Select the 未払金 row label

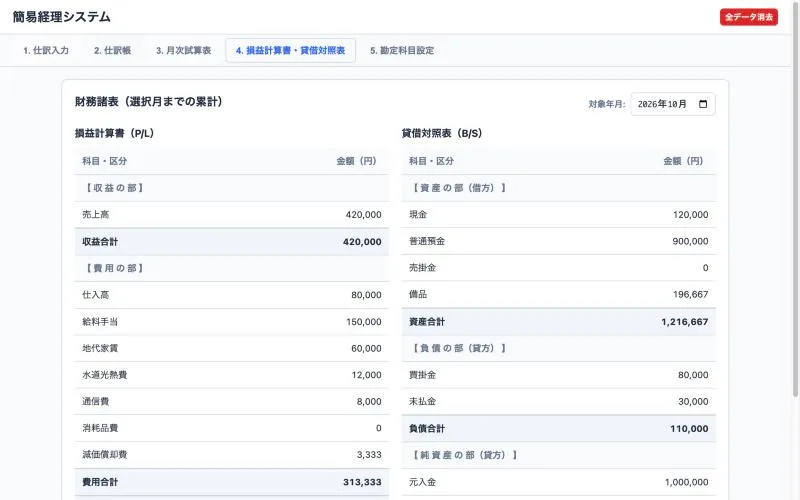[x=422, y=401]
